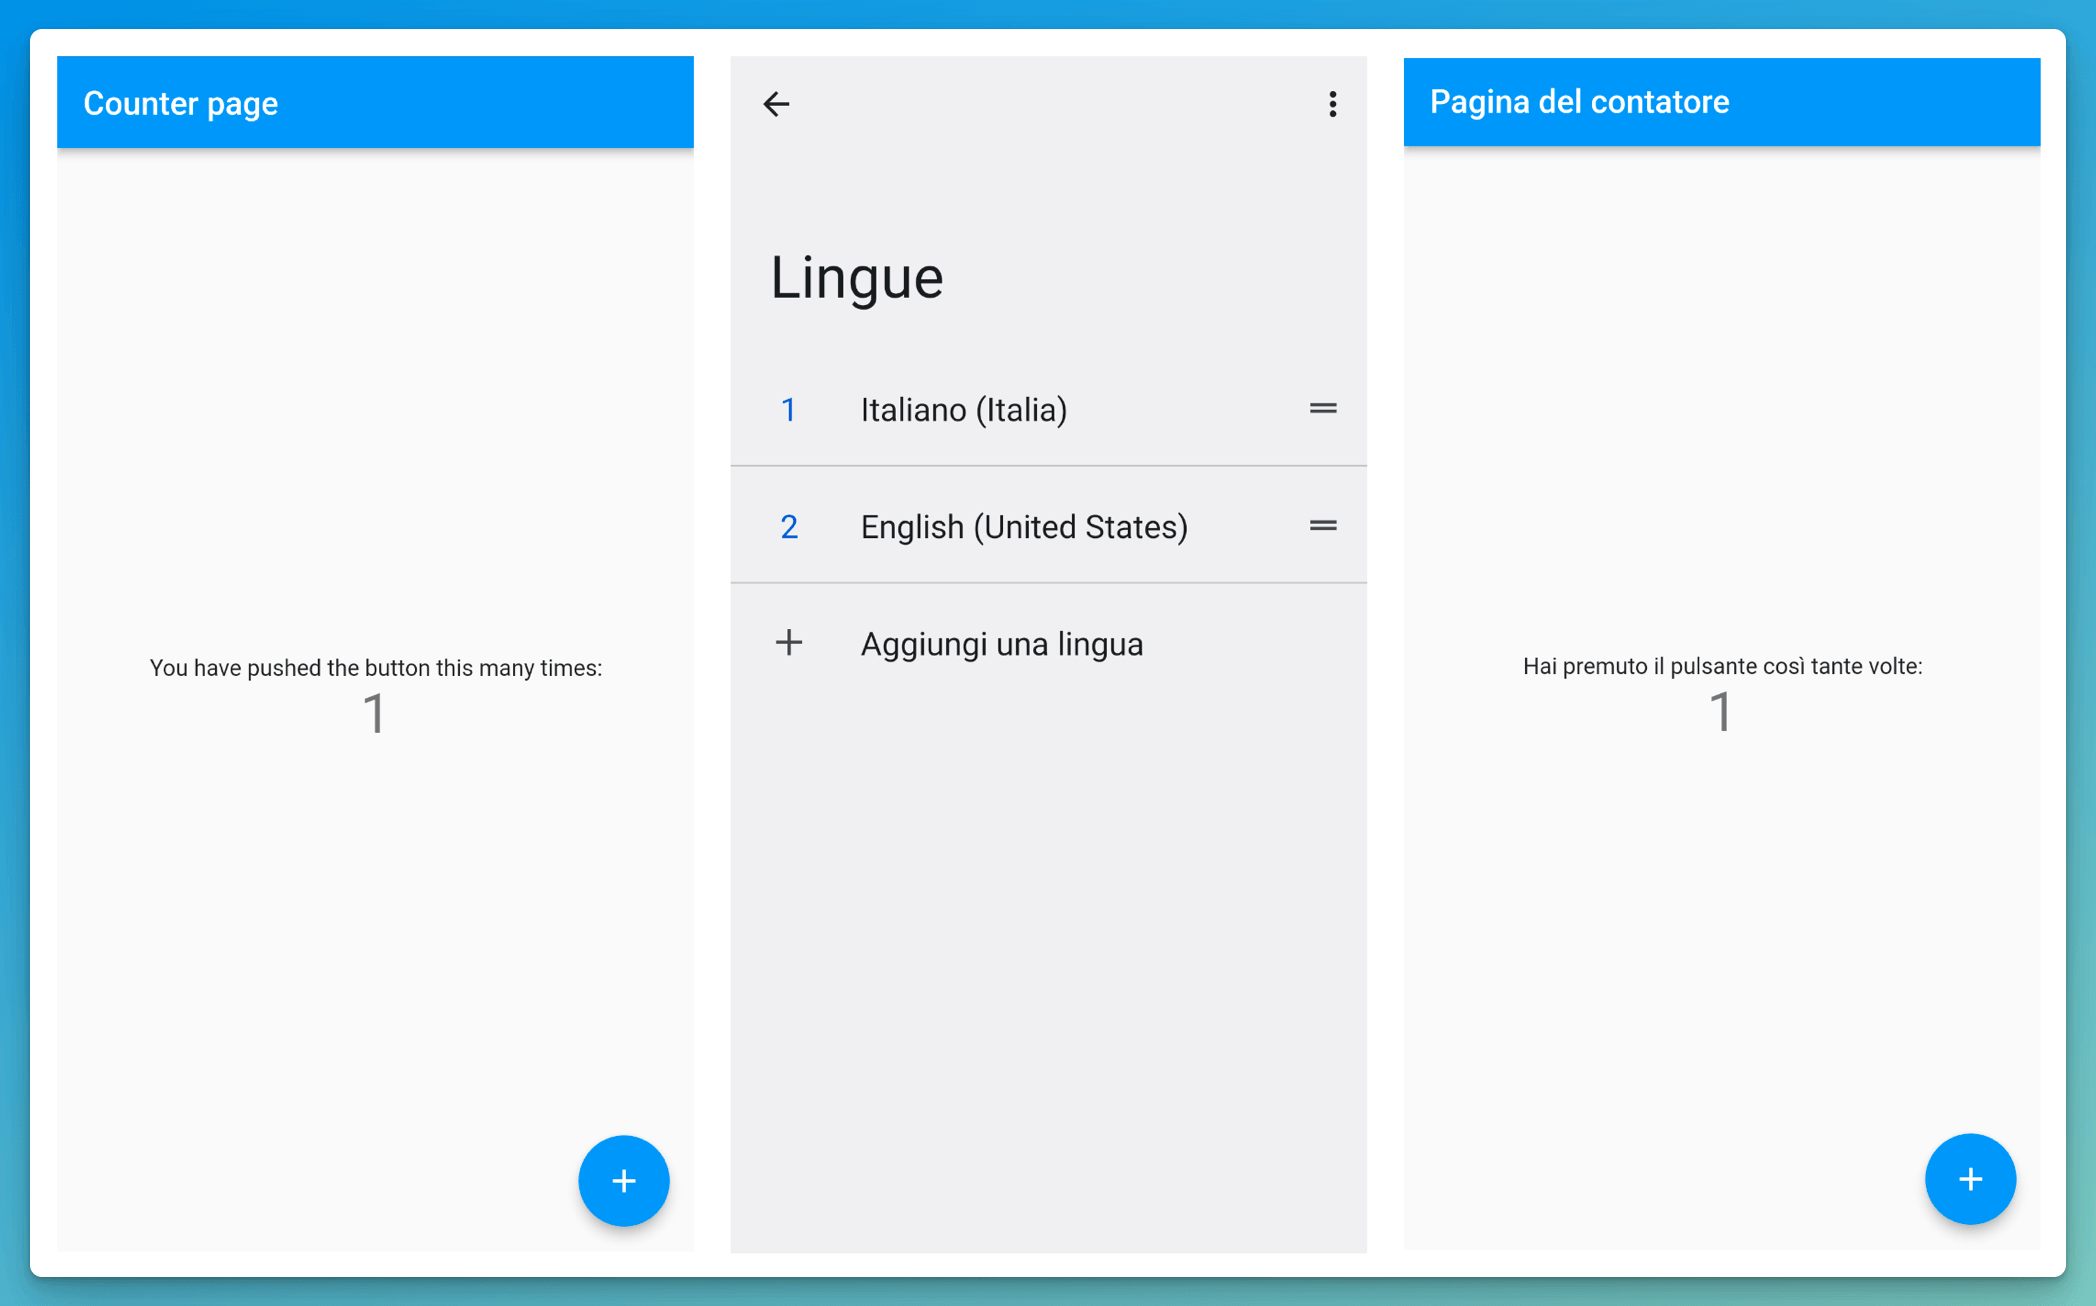Click drag handle next to English (United States)
This screenshot has width=2096, height=1306.
click(1322, 526)
